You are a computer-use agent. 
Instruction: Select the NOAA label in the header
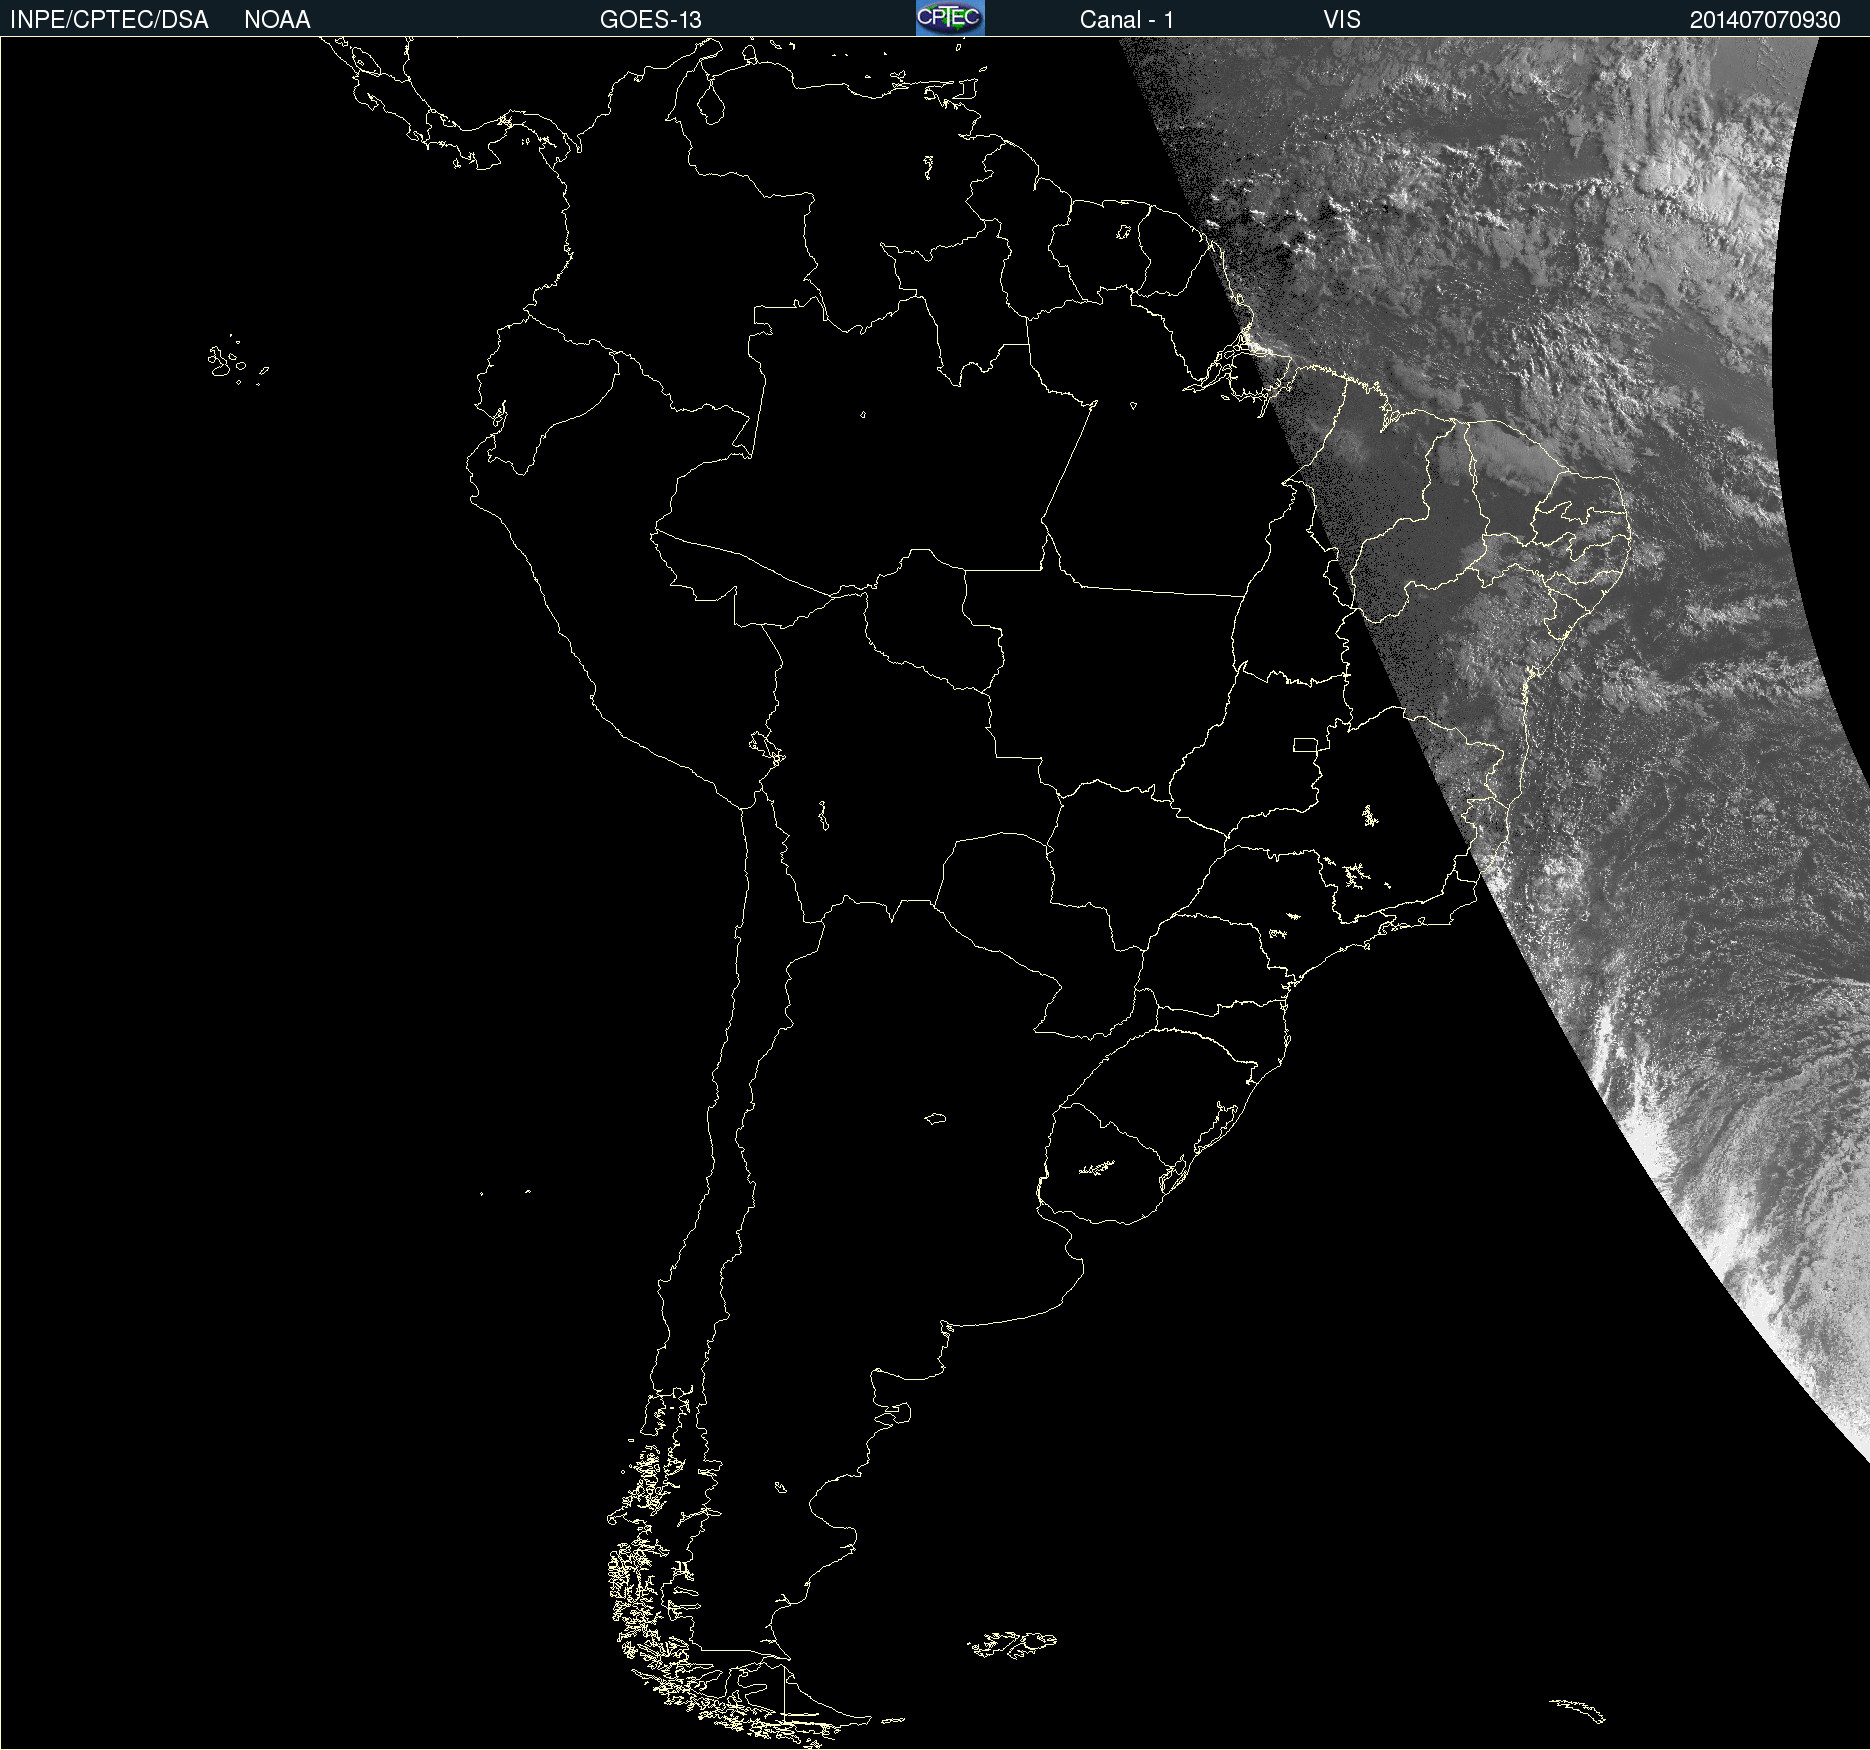[x=277, y=20]
